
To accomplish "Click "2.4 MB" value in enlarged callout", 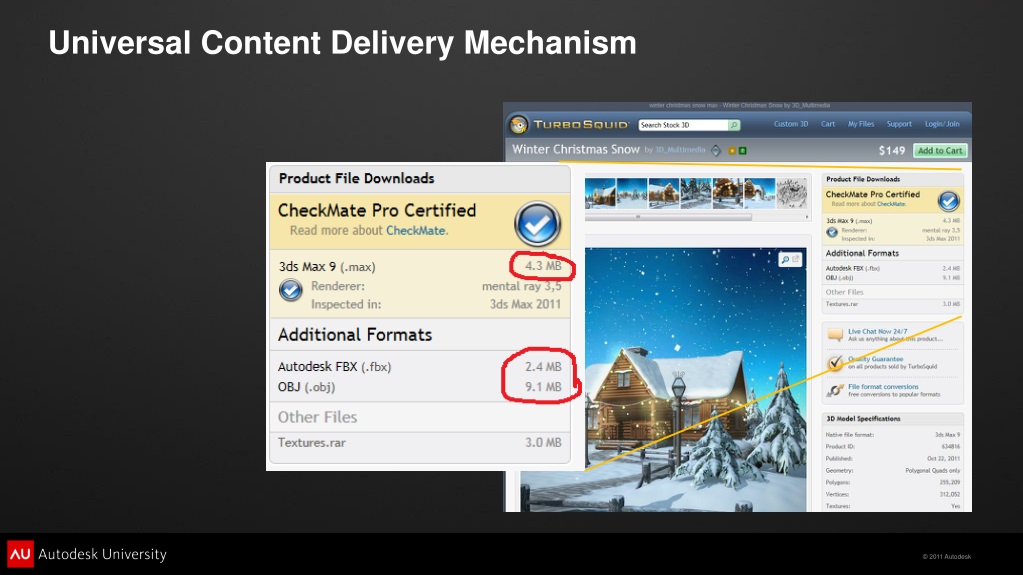I will 543,367.
